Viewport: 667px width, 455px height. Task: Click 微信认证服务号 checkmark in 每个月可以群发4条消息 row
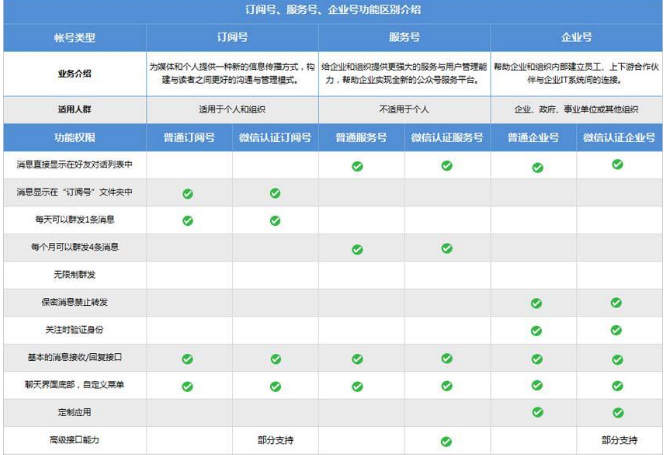coord(447,248)
